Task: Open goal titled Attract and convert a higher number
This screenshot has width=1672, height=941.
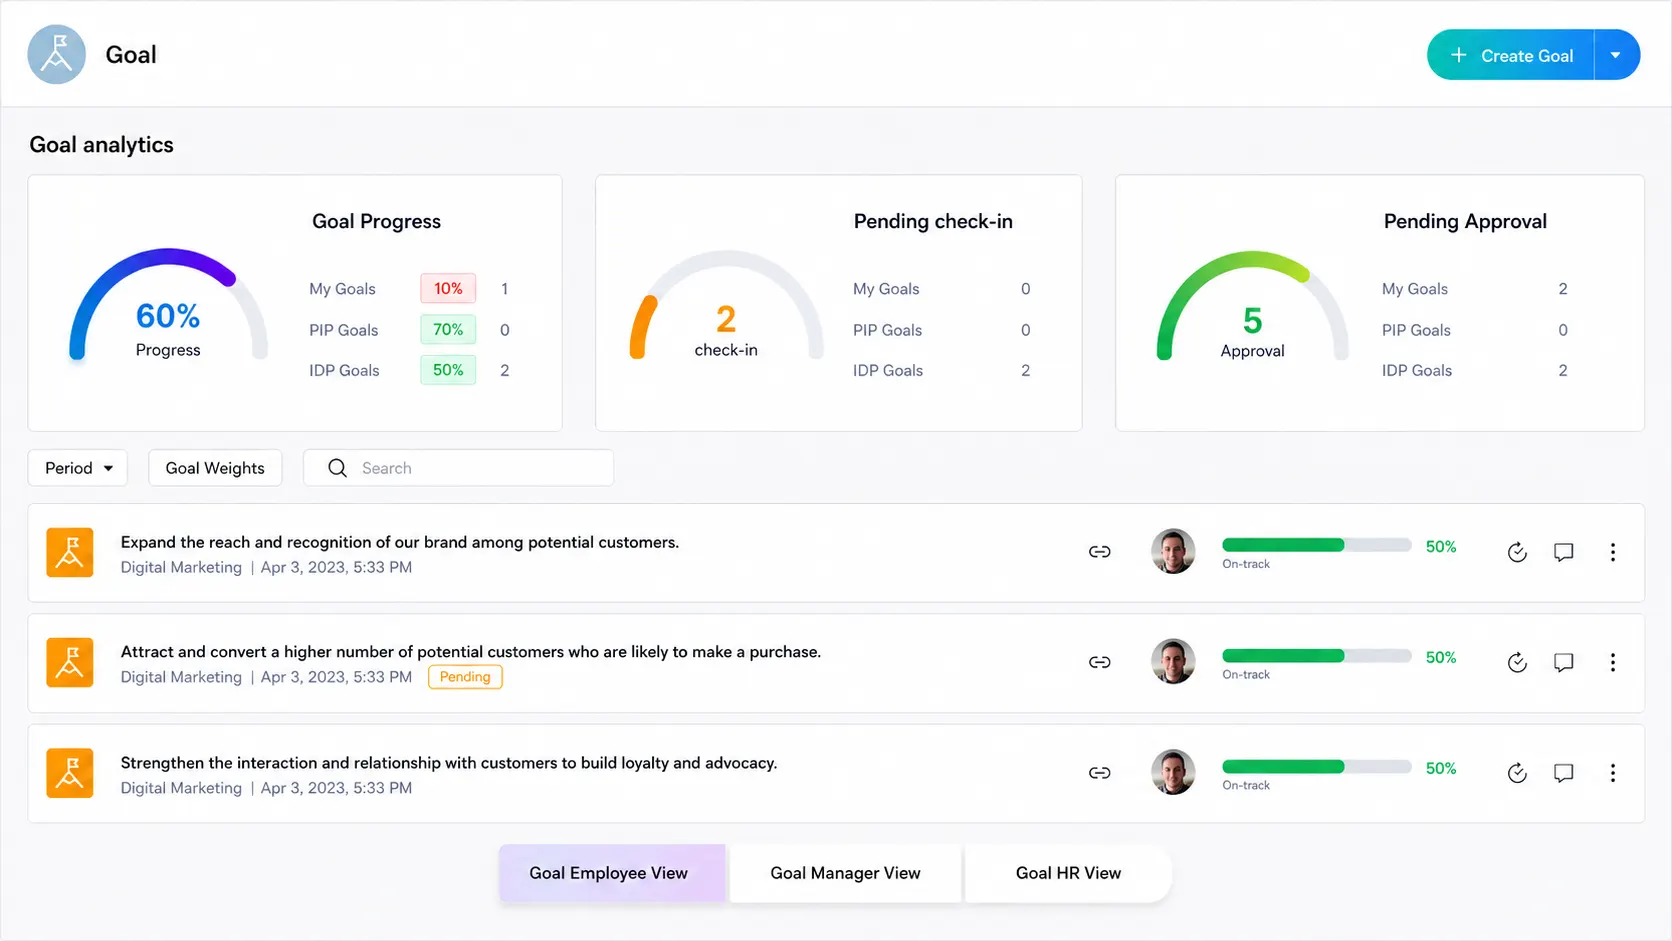Action: (x=471, y=652)
